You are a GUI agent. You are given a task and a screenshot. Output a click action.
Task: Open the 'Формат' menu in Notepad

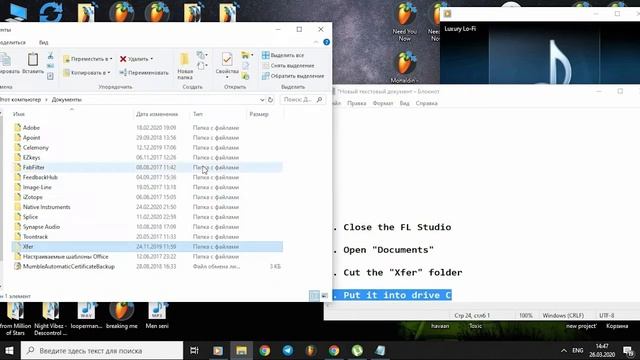[x=383, y=103]
